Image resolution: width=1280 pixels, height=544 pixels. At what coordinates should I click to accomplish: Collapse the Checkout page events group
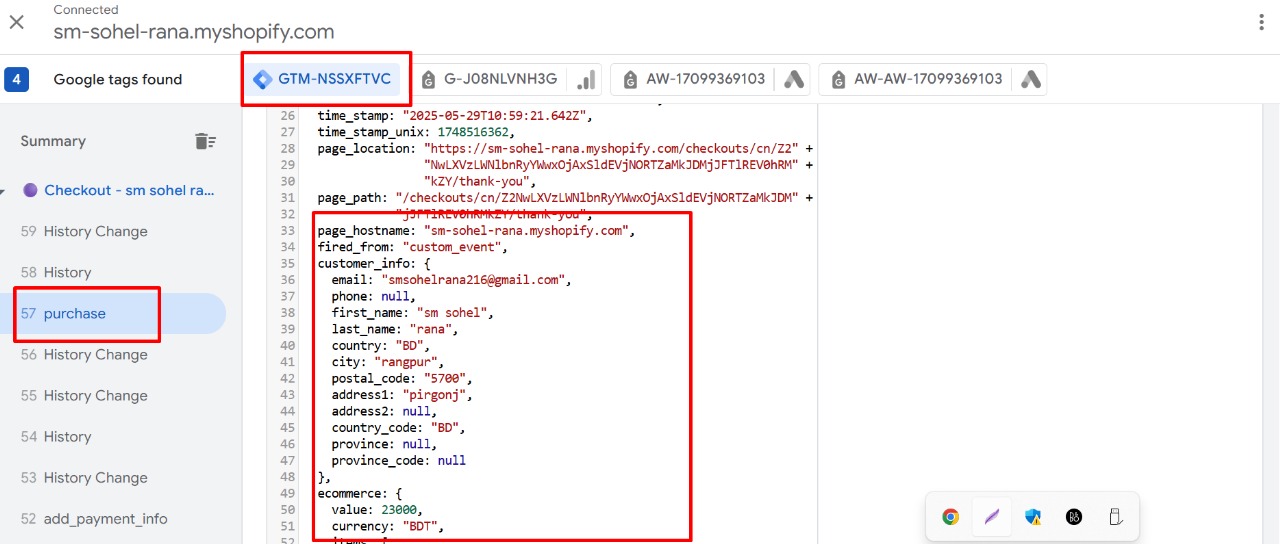tap(3, 190)
